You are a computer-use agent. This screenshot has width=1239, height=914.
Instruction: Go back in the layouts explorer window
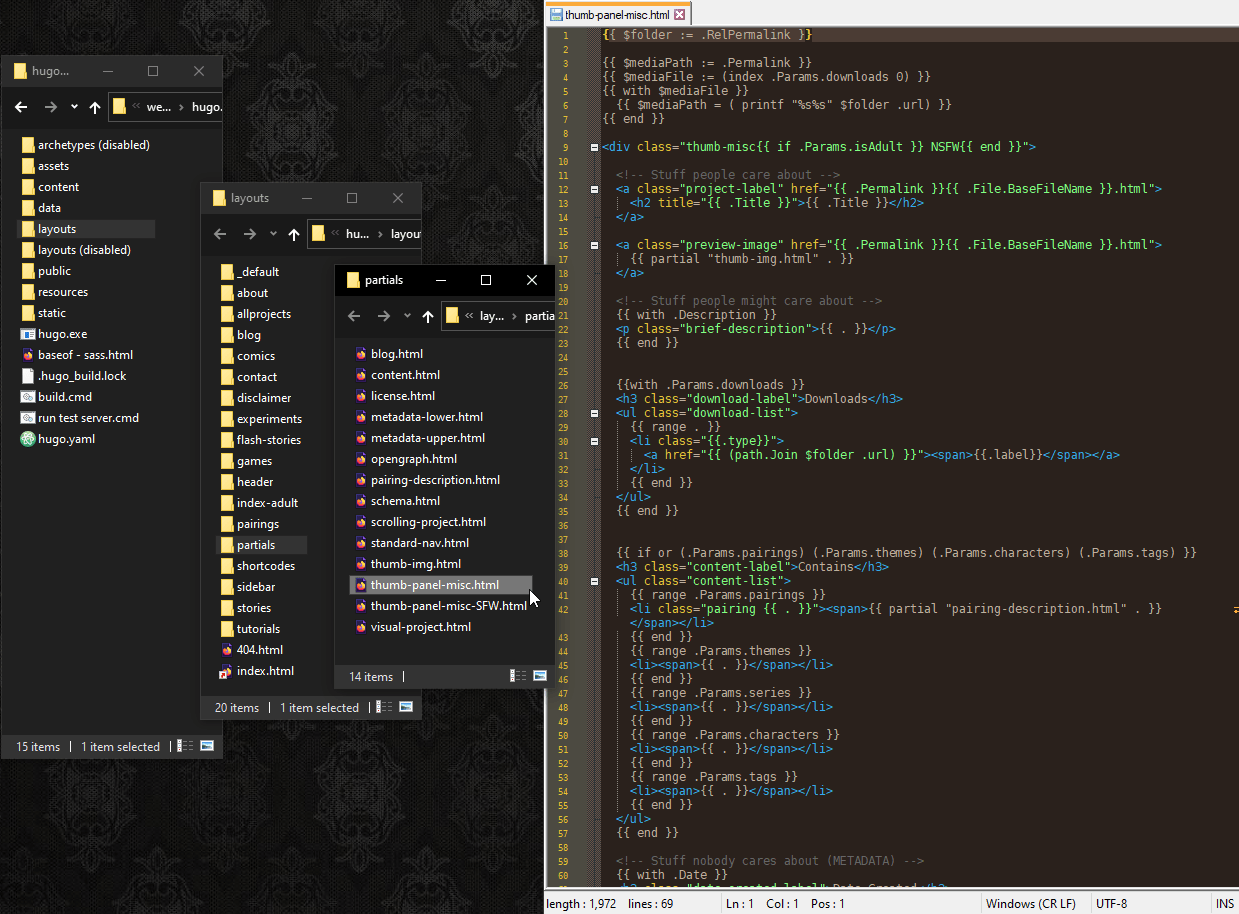(x=221, y=234)
